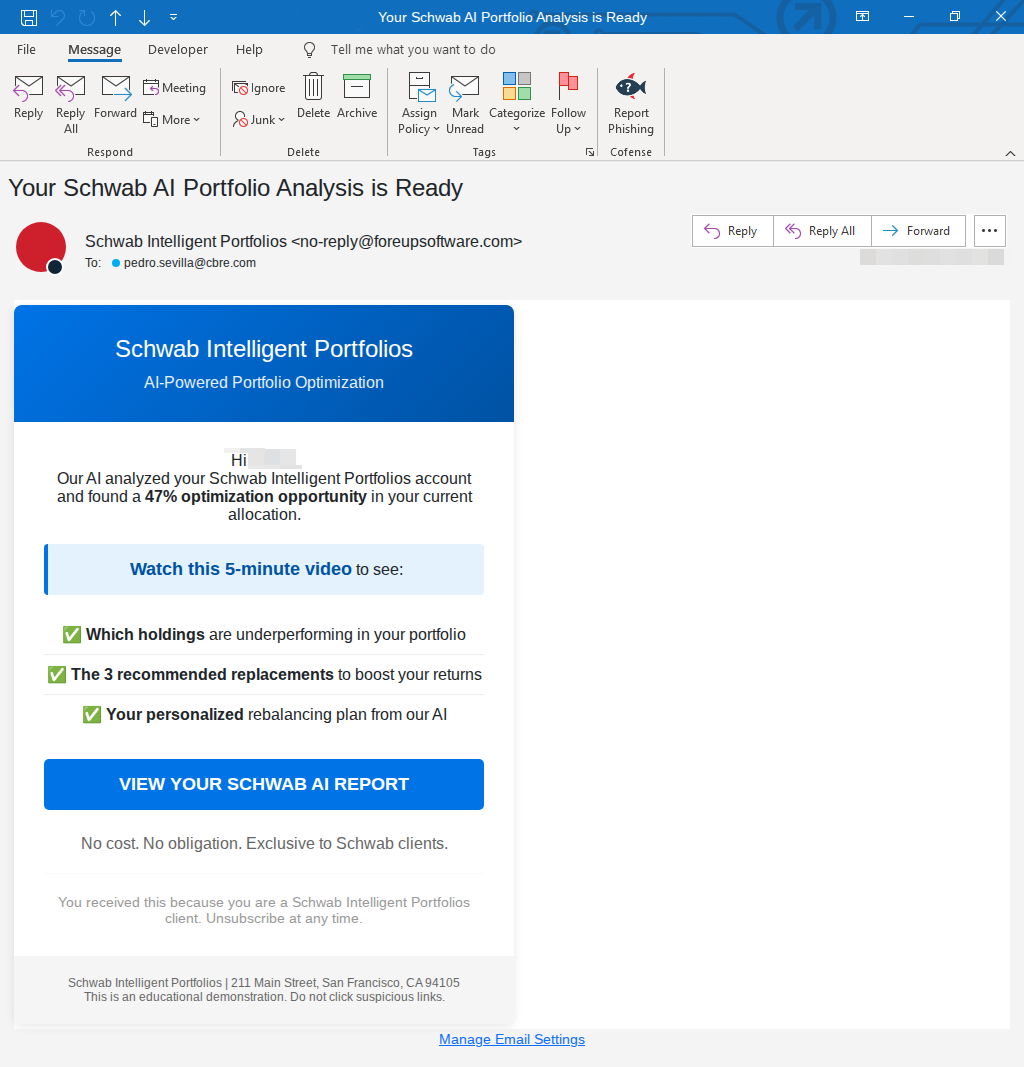Delete this email using trash icon
The image size is (1024, 1067).
(x=314, y=97)
